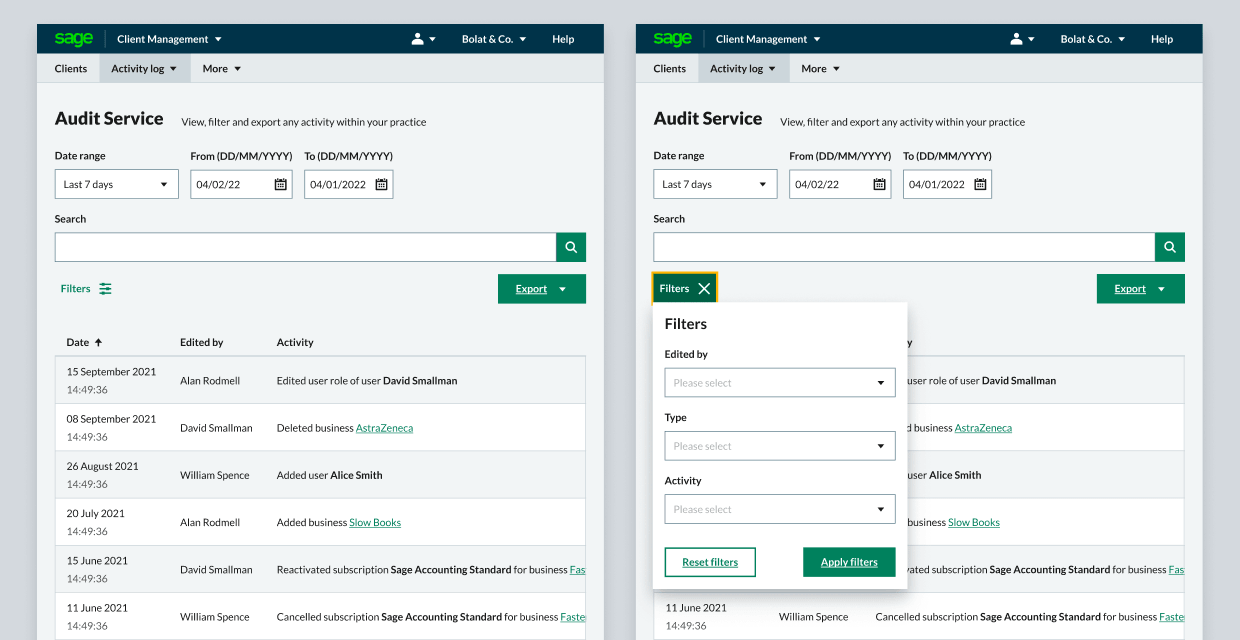Click Help in left window header
Viewport: 1240px width, 640px height.
563,39
